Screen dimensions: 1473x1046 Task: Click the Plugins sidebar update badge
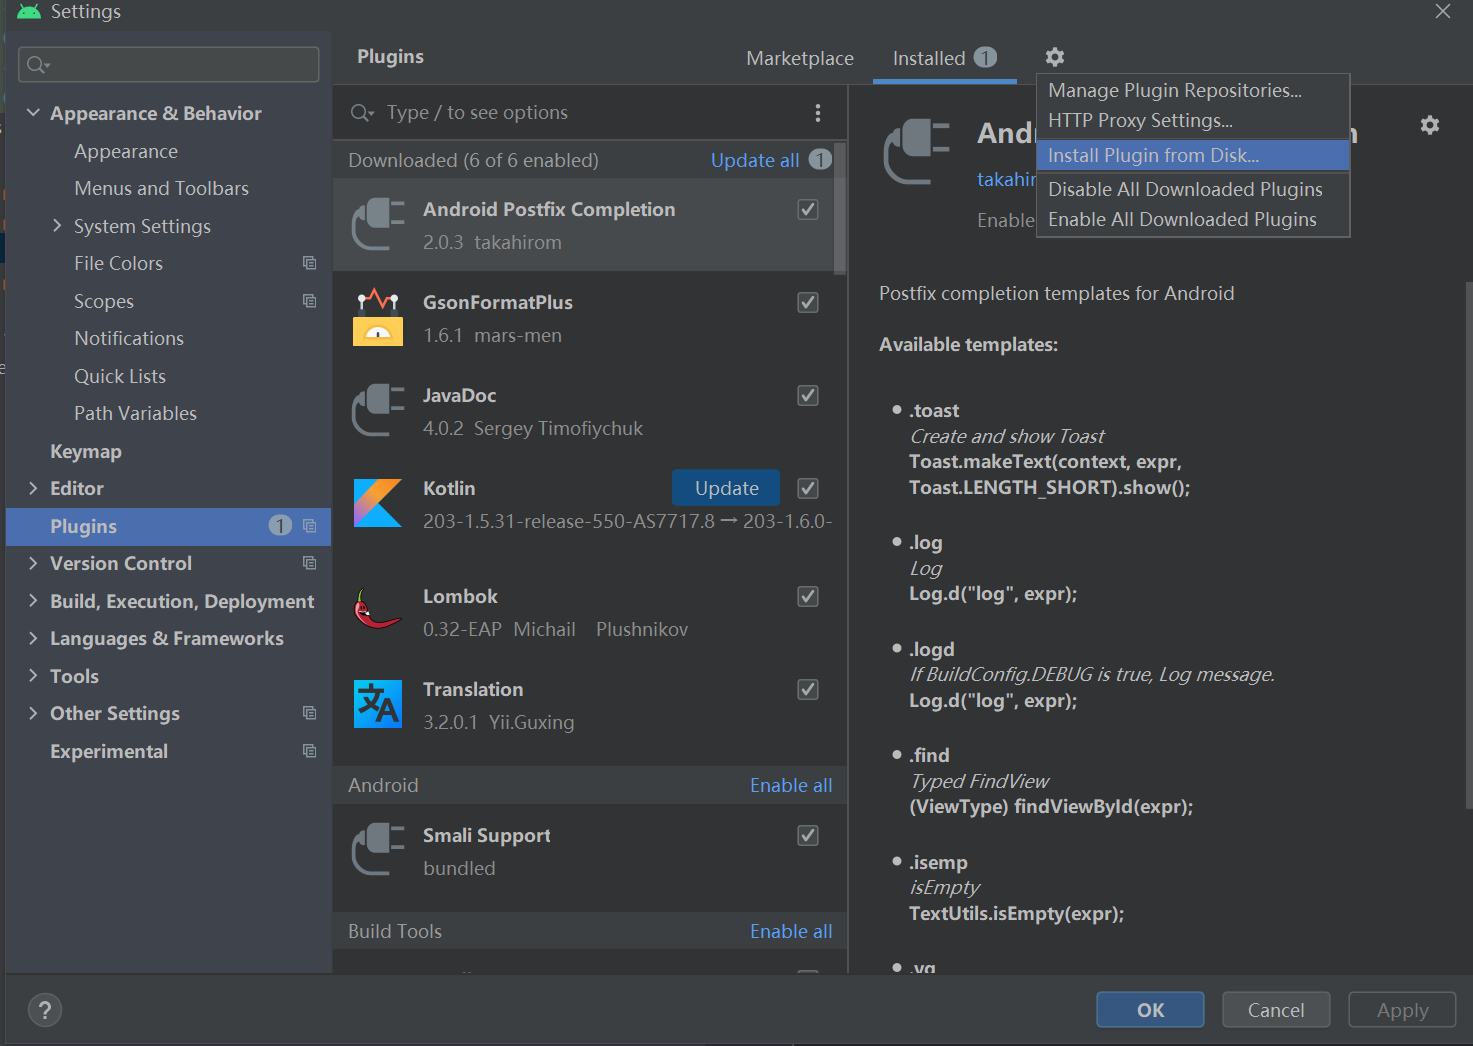coord(280,526)
